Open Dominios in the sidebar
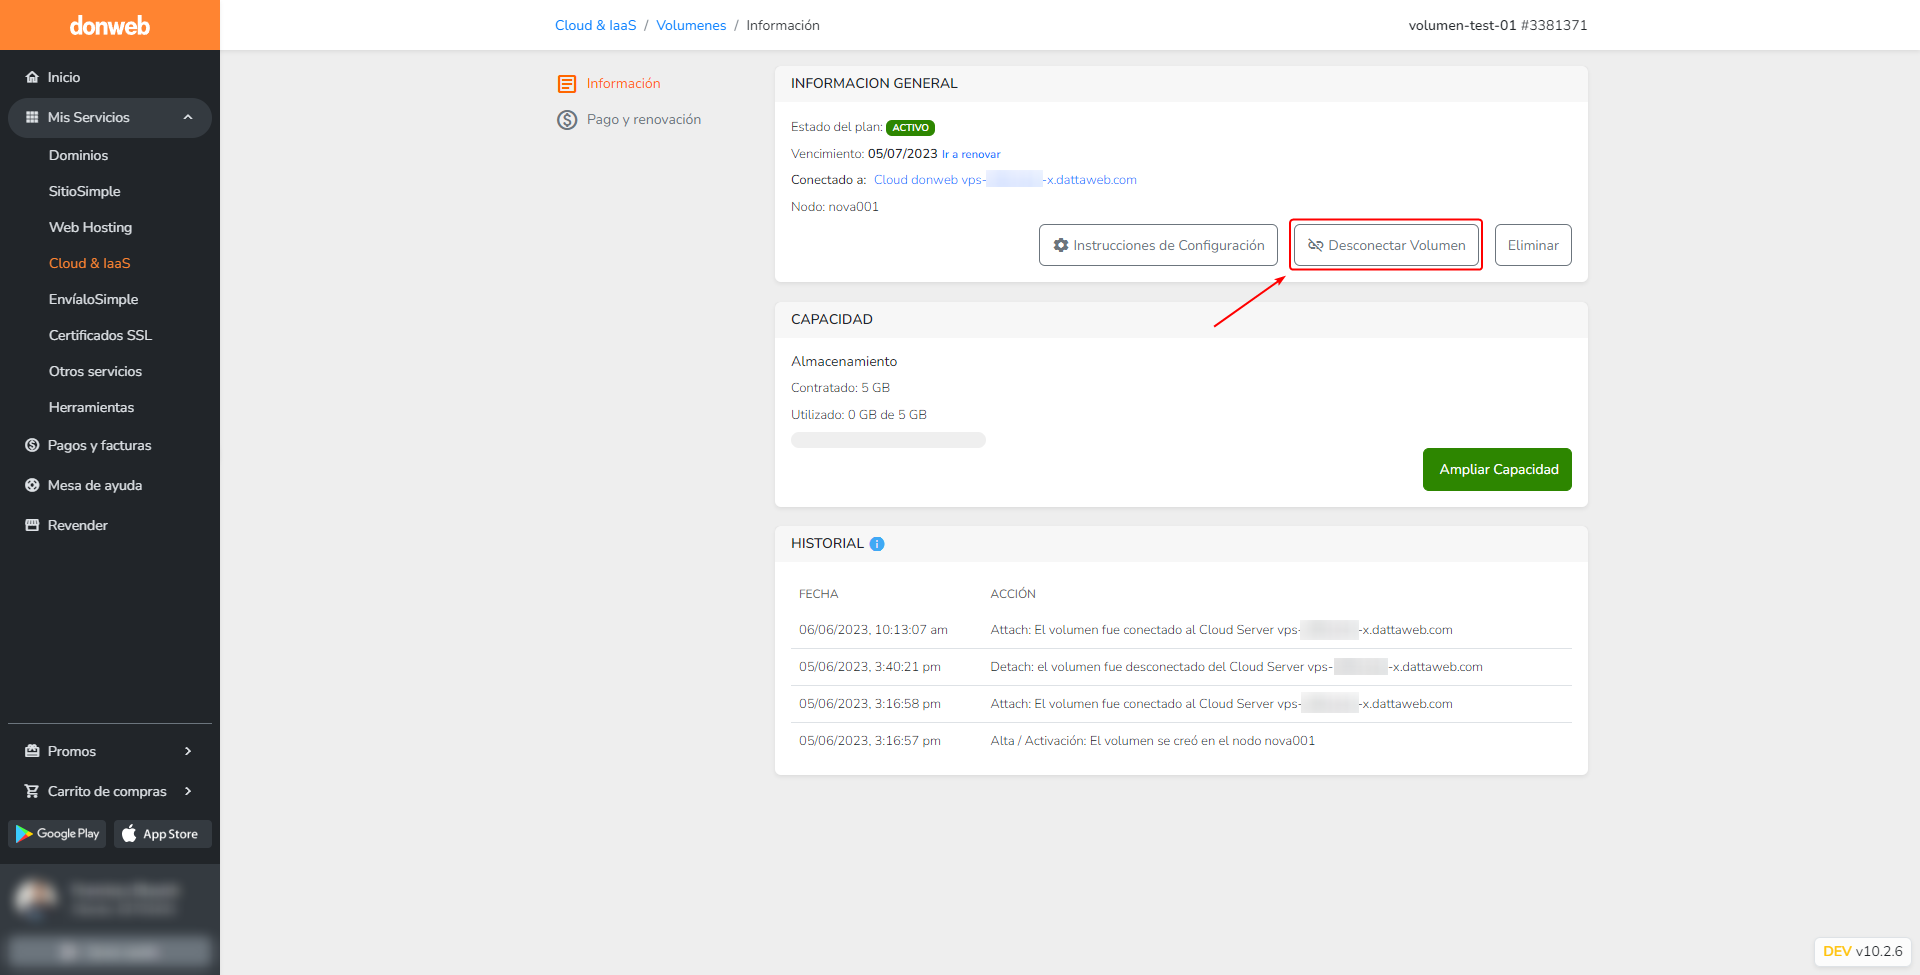 78,155
